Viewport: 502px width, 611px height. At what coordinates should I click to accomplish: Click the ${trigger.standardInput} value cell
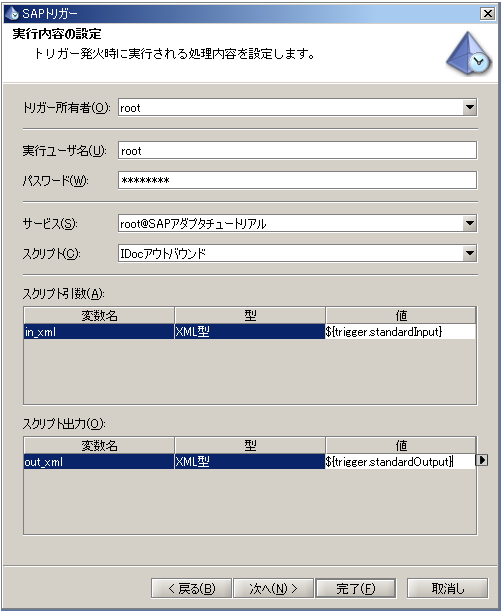pos(400,332)
